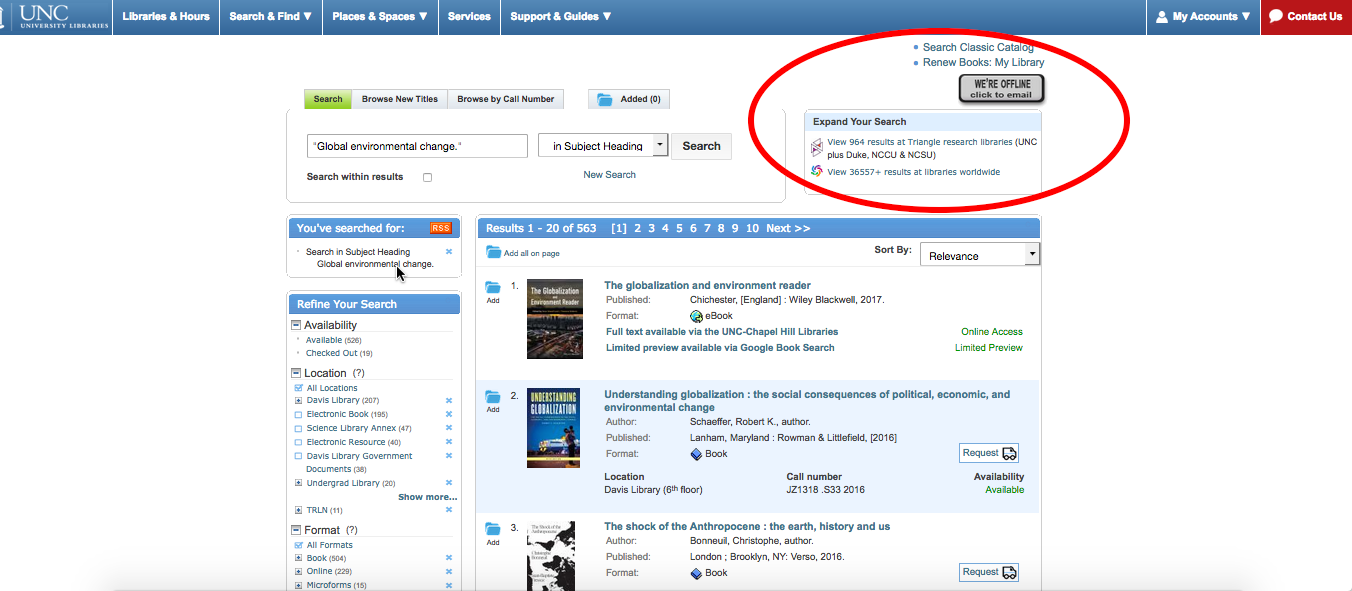
Task: Go to Next results page
Action: [x=788, y=228]
